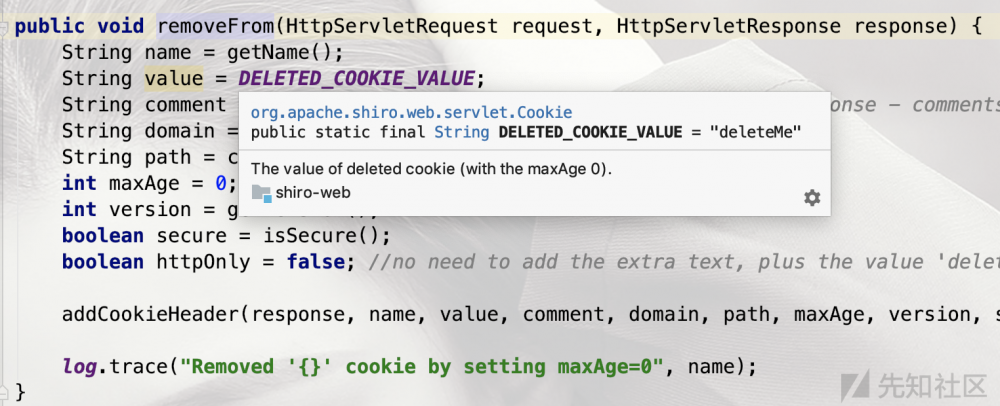Click the addCookieHeader method call
The height and width of the screenshot is (406, 1000).
[150, 314]
